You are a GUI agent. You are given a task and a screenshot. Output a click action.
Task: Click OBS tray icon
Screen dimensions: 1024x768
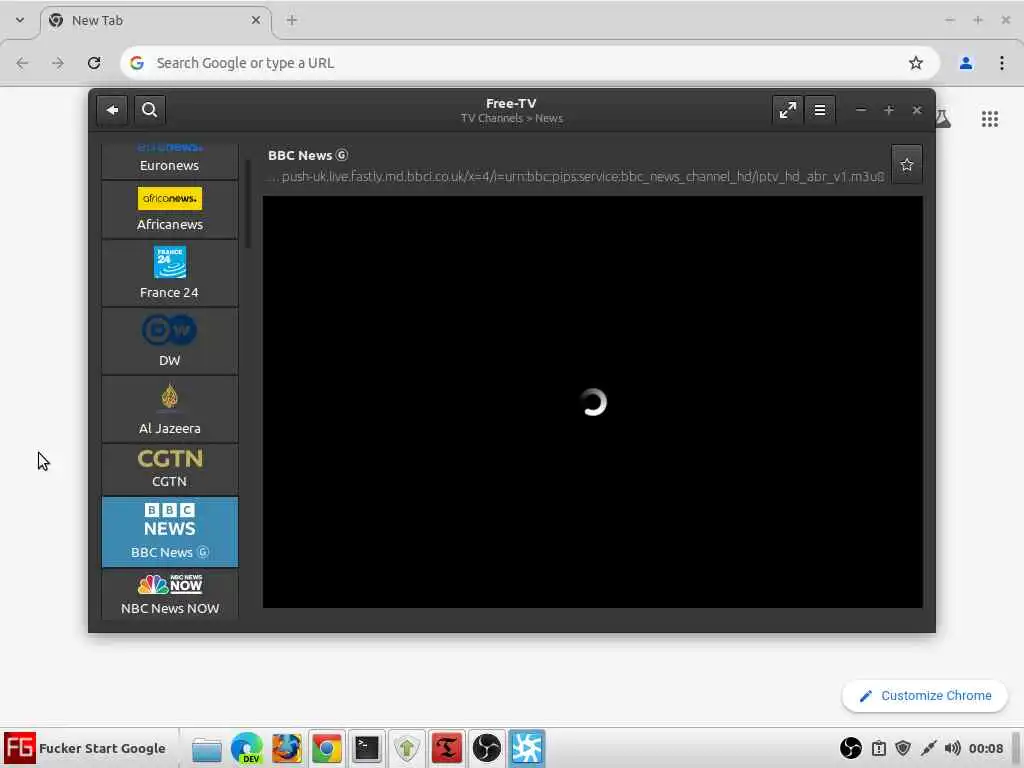tap(850, 748)
